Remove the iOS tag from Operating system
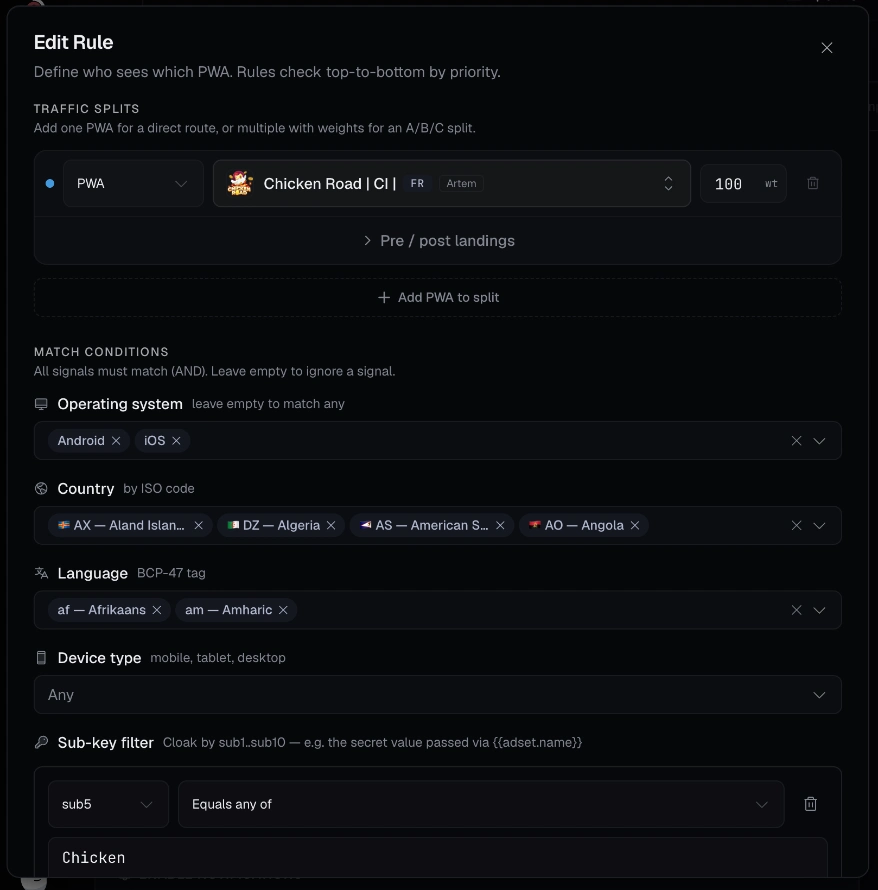Image resolution: width=878 pixels, height=890 pixels. click(177, 441)
